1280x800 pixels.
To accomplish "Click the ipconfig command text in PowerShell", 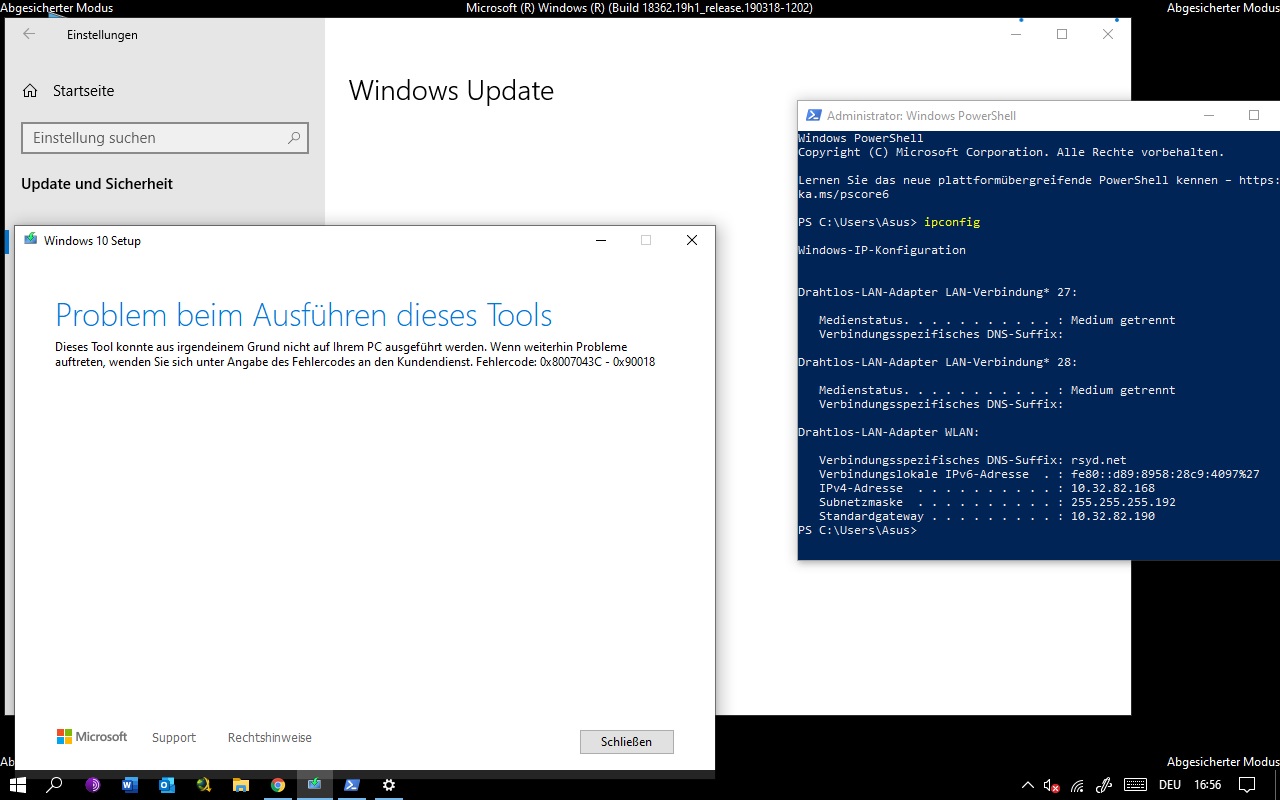I will tap(952, 222).
